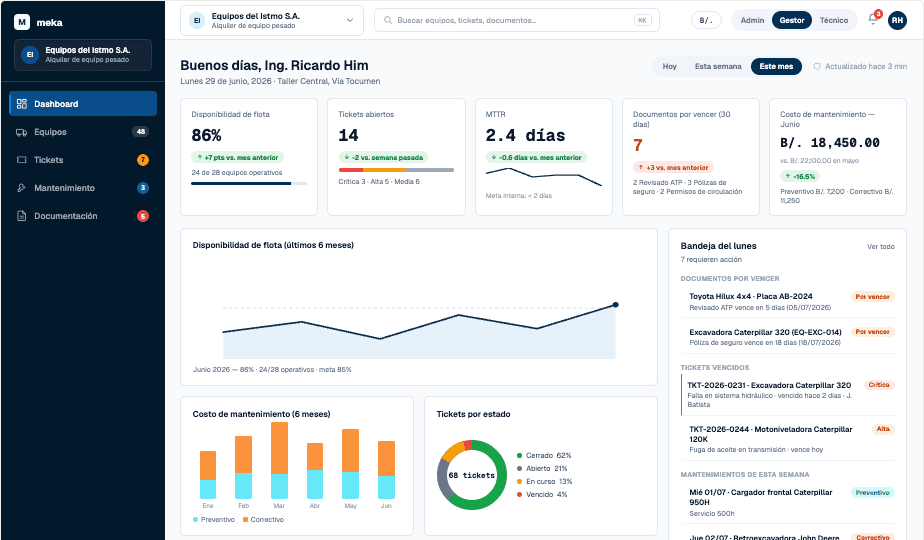The image size is (924, 540).
Task: Open the RH user avatar
Action: [x=897, y=20]
